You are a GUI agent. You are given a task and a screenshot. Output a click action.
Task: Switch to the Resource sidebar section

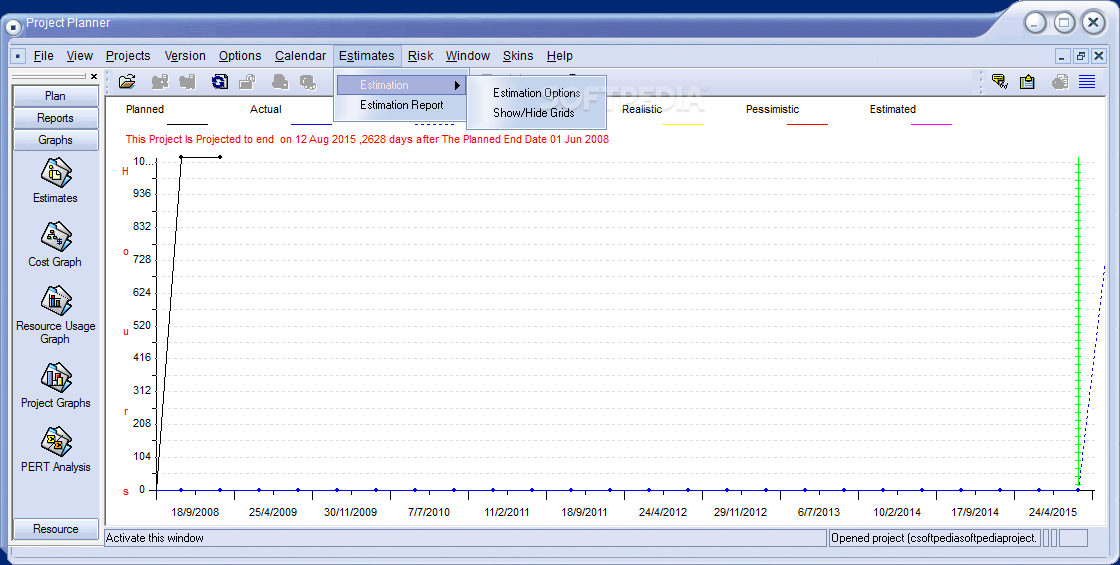click(56, 529)
